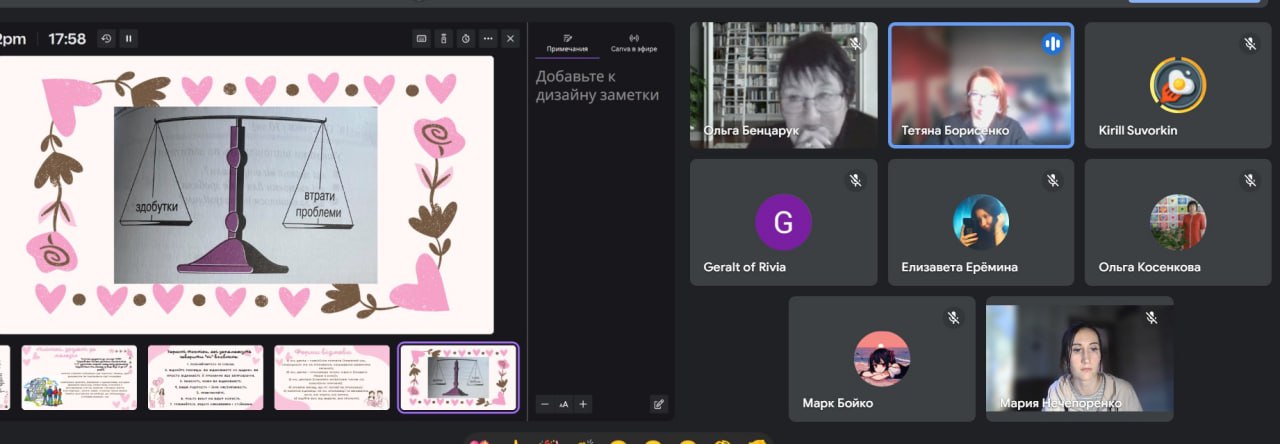This screenshot has height=444, width=1280.
Task: Click the notes field 'Добавьте к дизайну заметки'
Action: (x=597, y=86)
